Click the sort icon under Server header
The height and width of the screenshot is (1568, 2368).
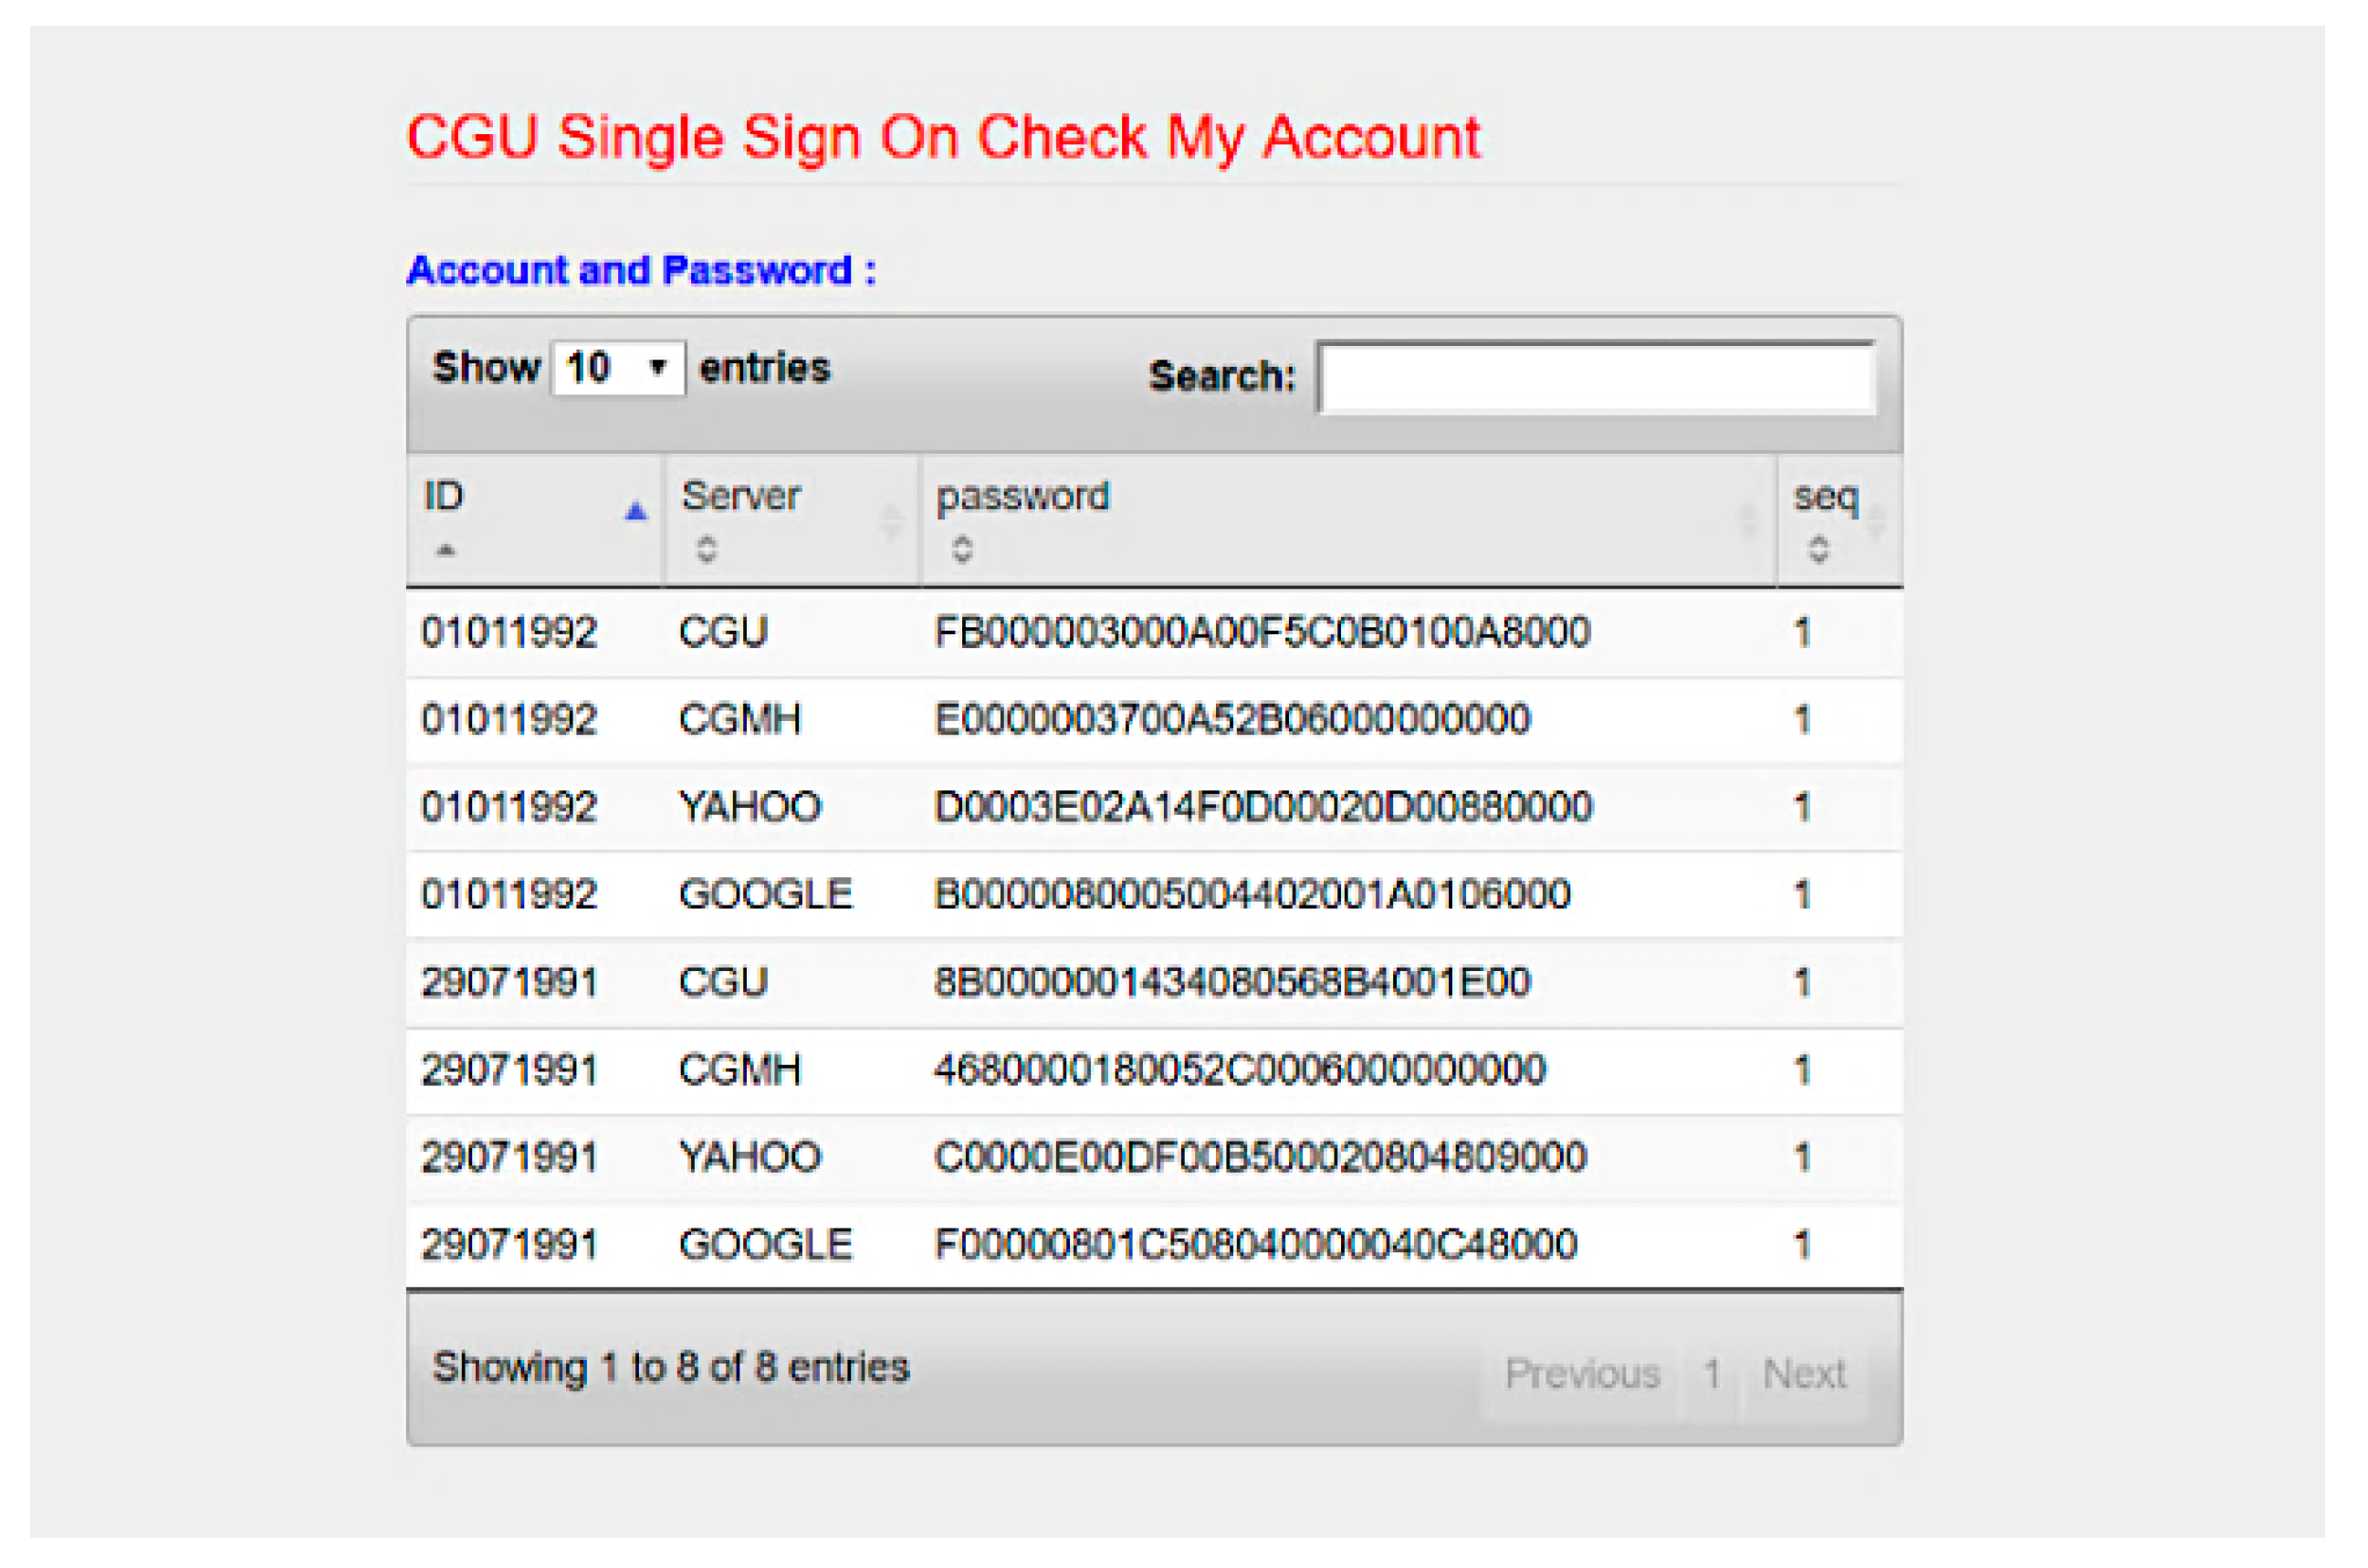(x=707, y=548)
